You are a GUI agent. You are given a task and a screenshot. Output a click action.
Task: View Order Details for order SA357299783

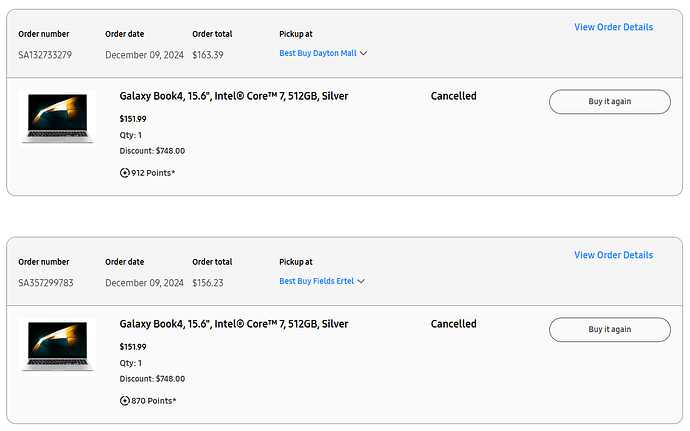point(613,255)
